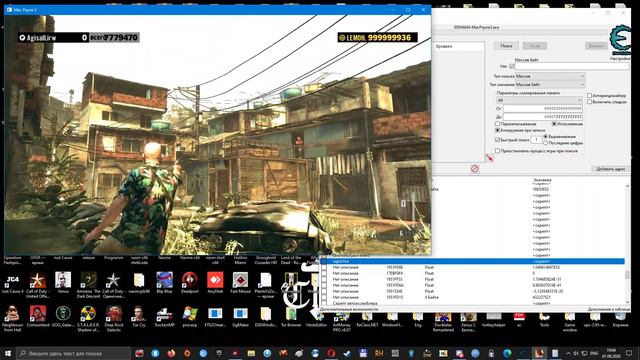640x360 pixels.
Task: Open S.T.A.L.K.E.R. Shadow of Chernobyl shortcut
Action: (x=88, y=318)
